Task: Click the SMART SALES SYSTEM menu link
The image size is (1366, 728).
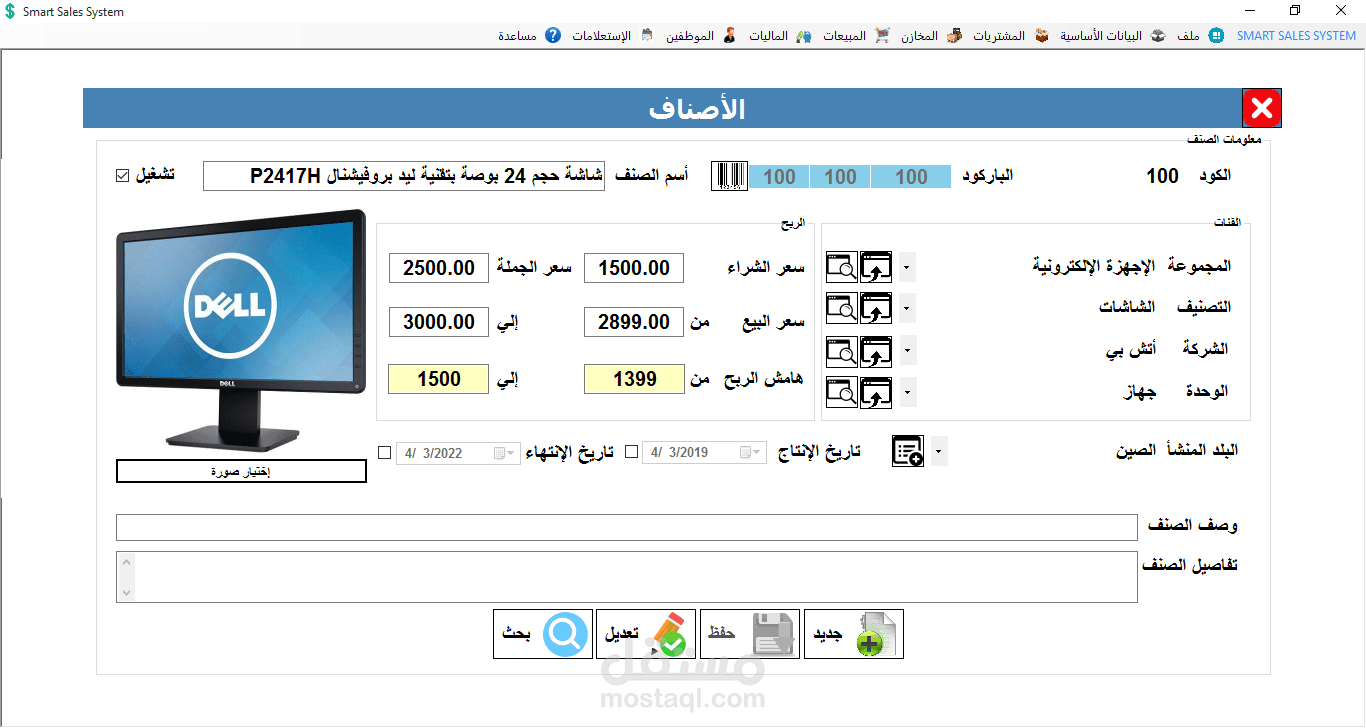Action: click(x=1296, y=36)
